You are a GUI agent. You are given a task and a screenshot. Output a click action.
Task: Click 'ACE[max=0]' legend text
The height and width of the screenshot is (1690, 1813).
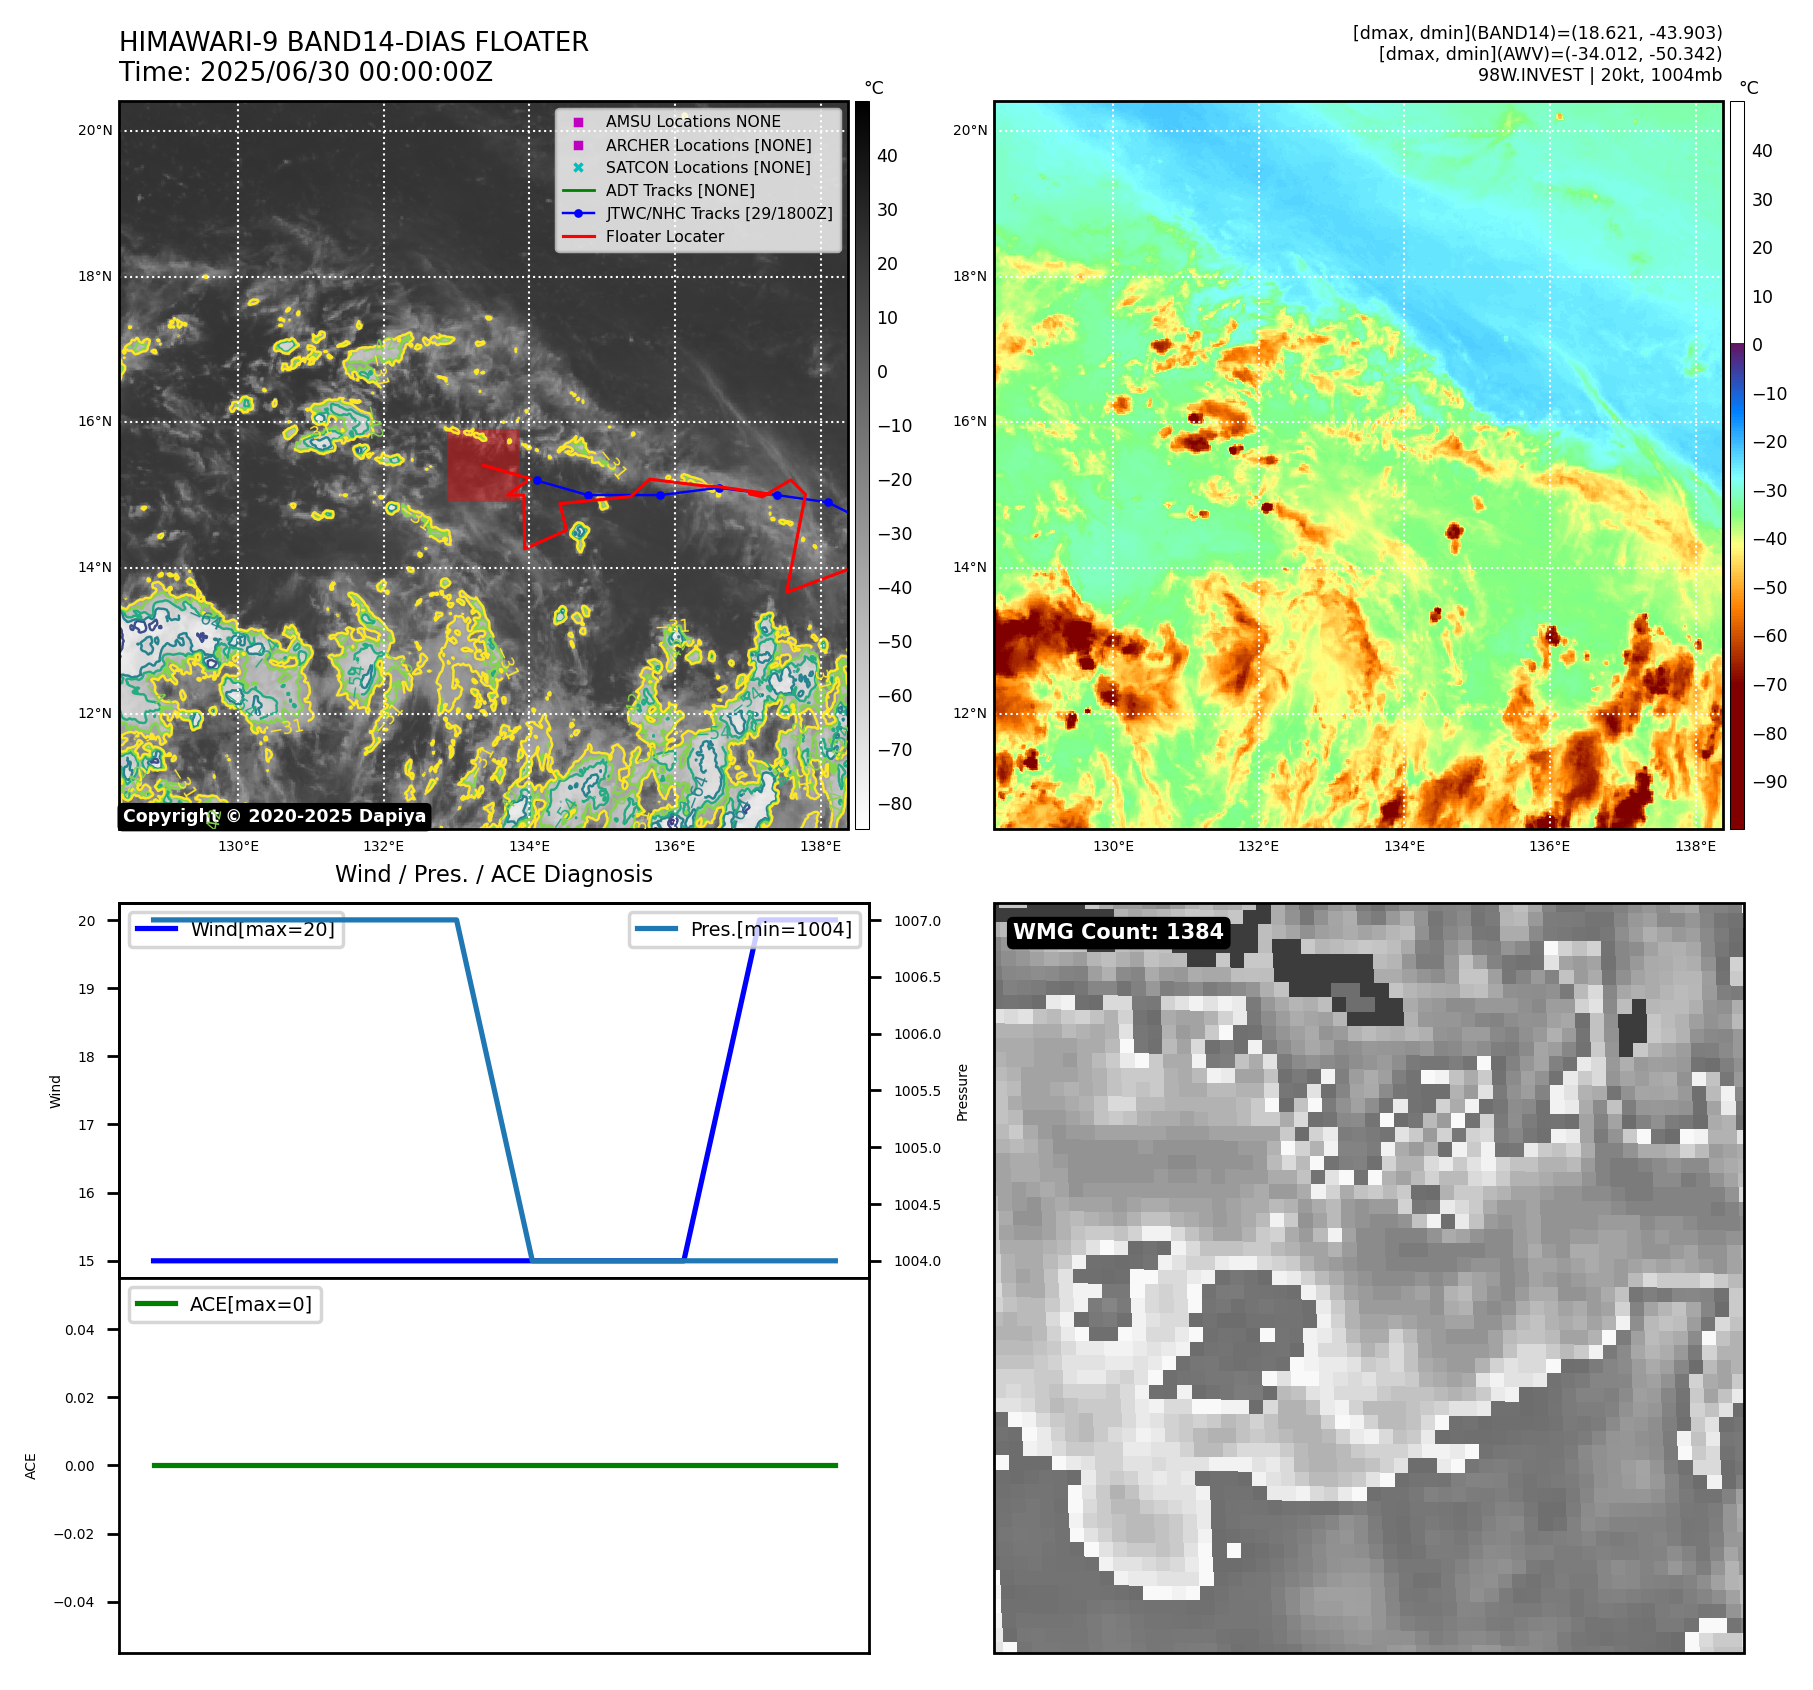(x=251, y=1304)
